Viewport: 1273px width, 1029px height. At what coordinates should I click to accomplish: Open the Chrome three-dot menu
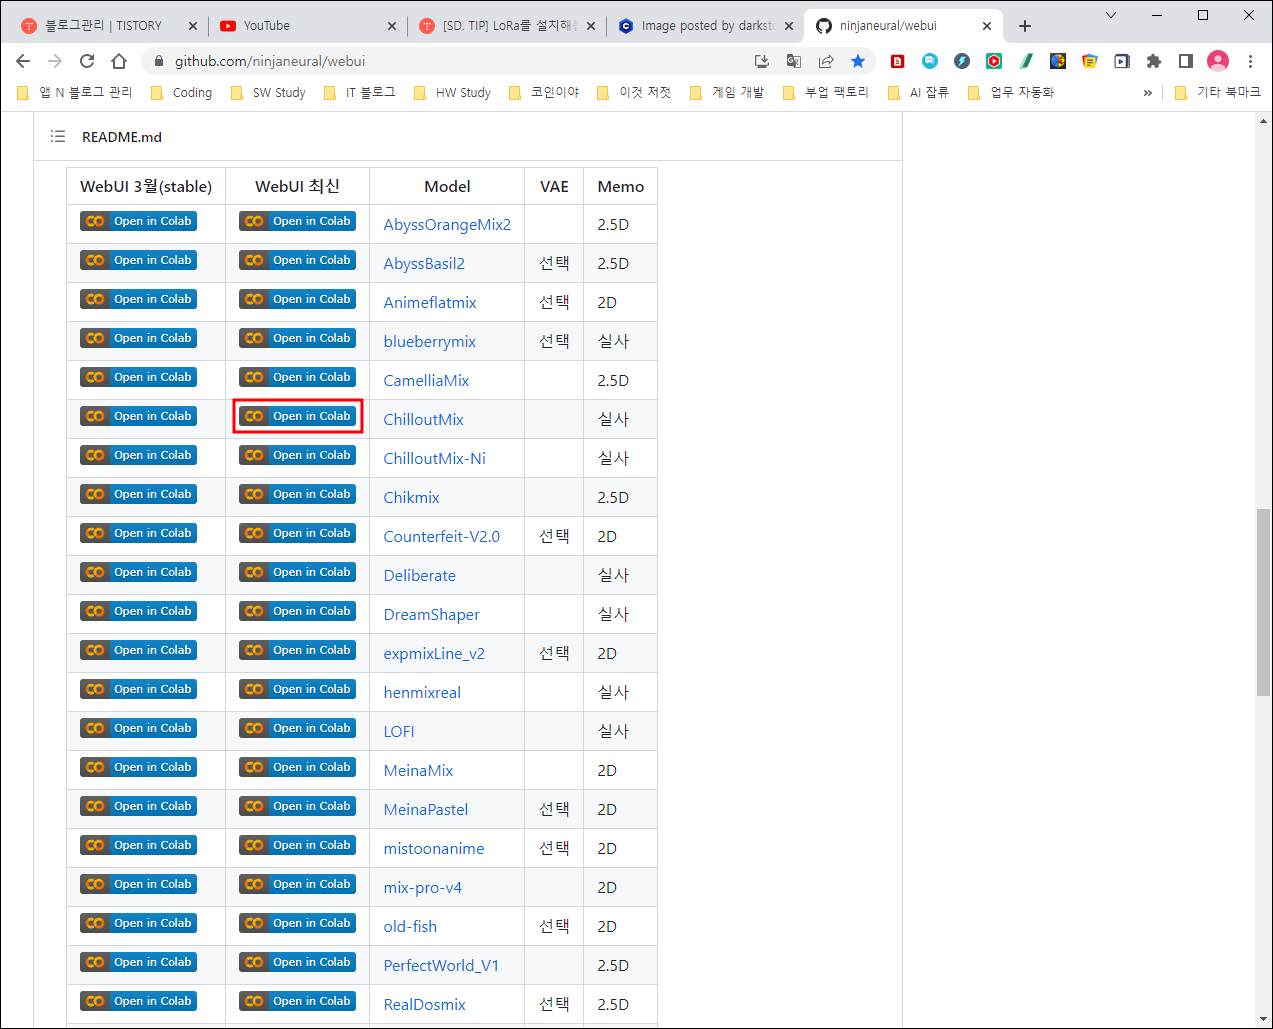1250,61
